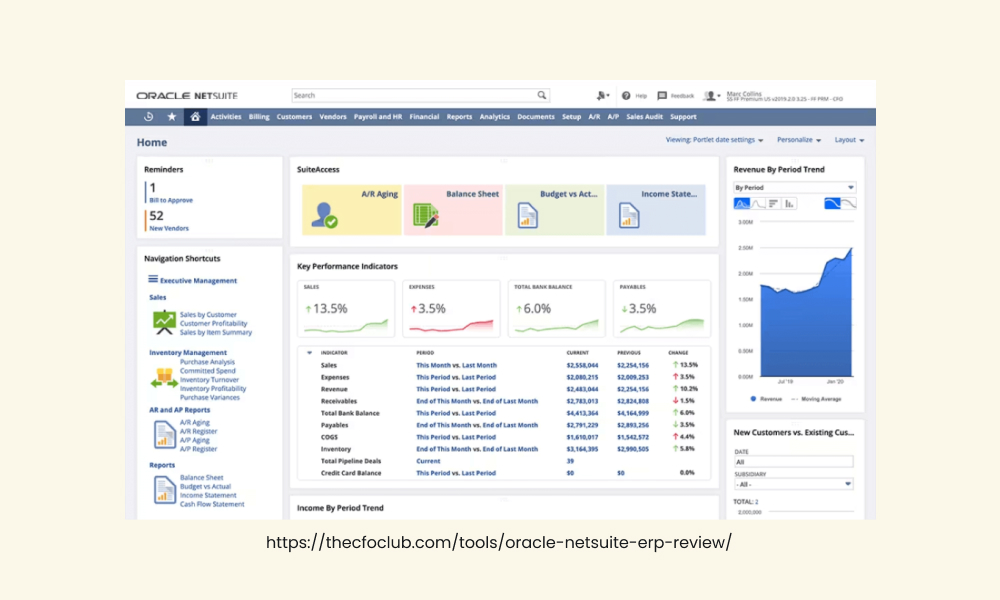Collapse the KPI table indicator arrow
The height and width of the screenshot is (600, 1000).
(x=309, y=353)
